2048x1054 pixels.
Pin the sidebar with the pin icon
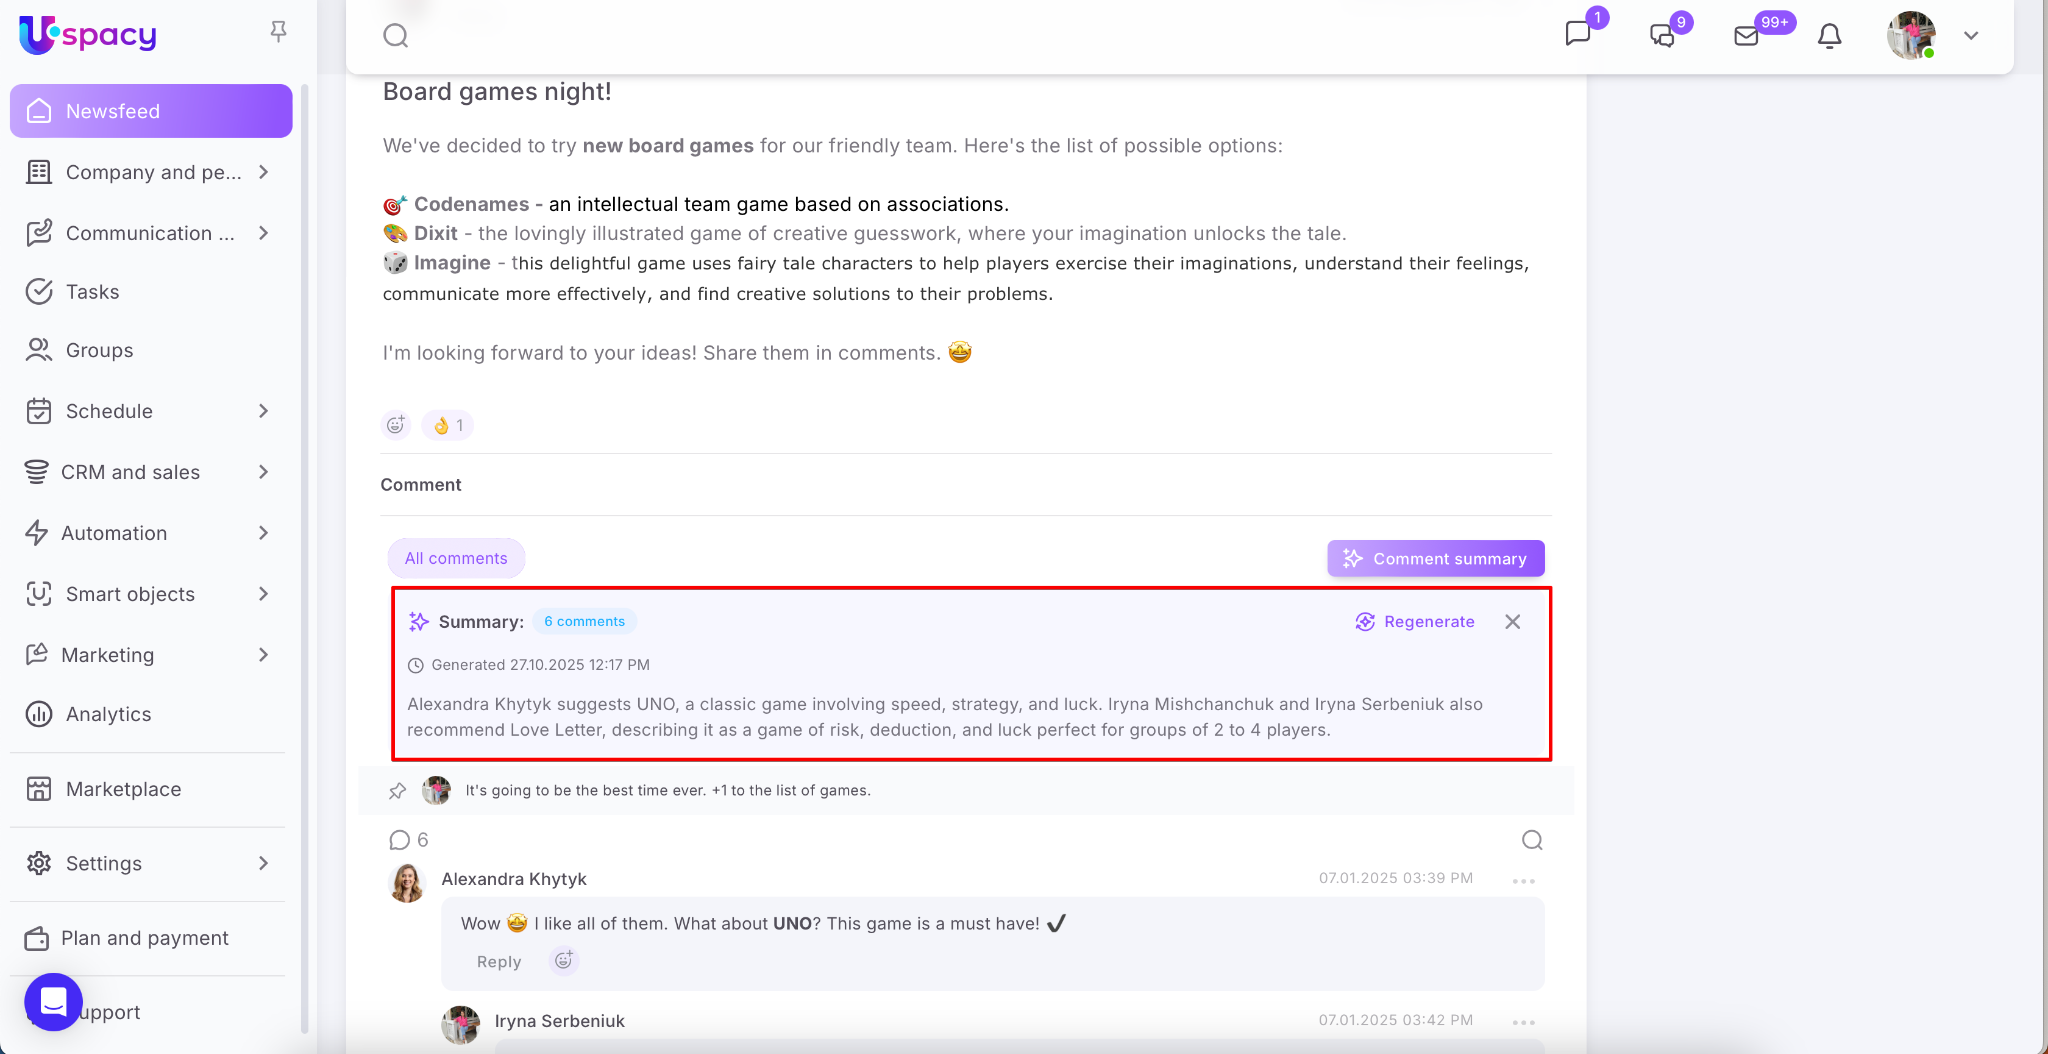279,32
